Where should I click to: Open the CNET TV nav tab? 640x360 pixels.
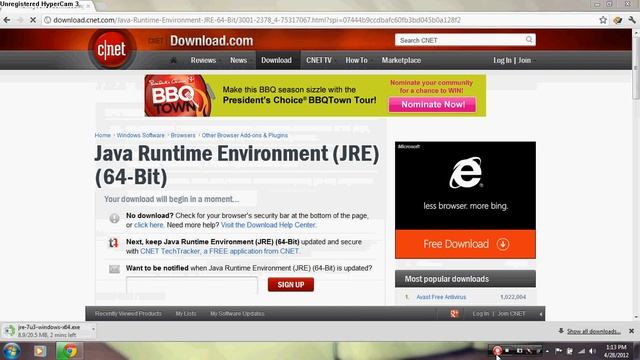319,60
